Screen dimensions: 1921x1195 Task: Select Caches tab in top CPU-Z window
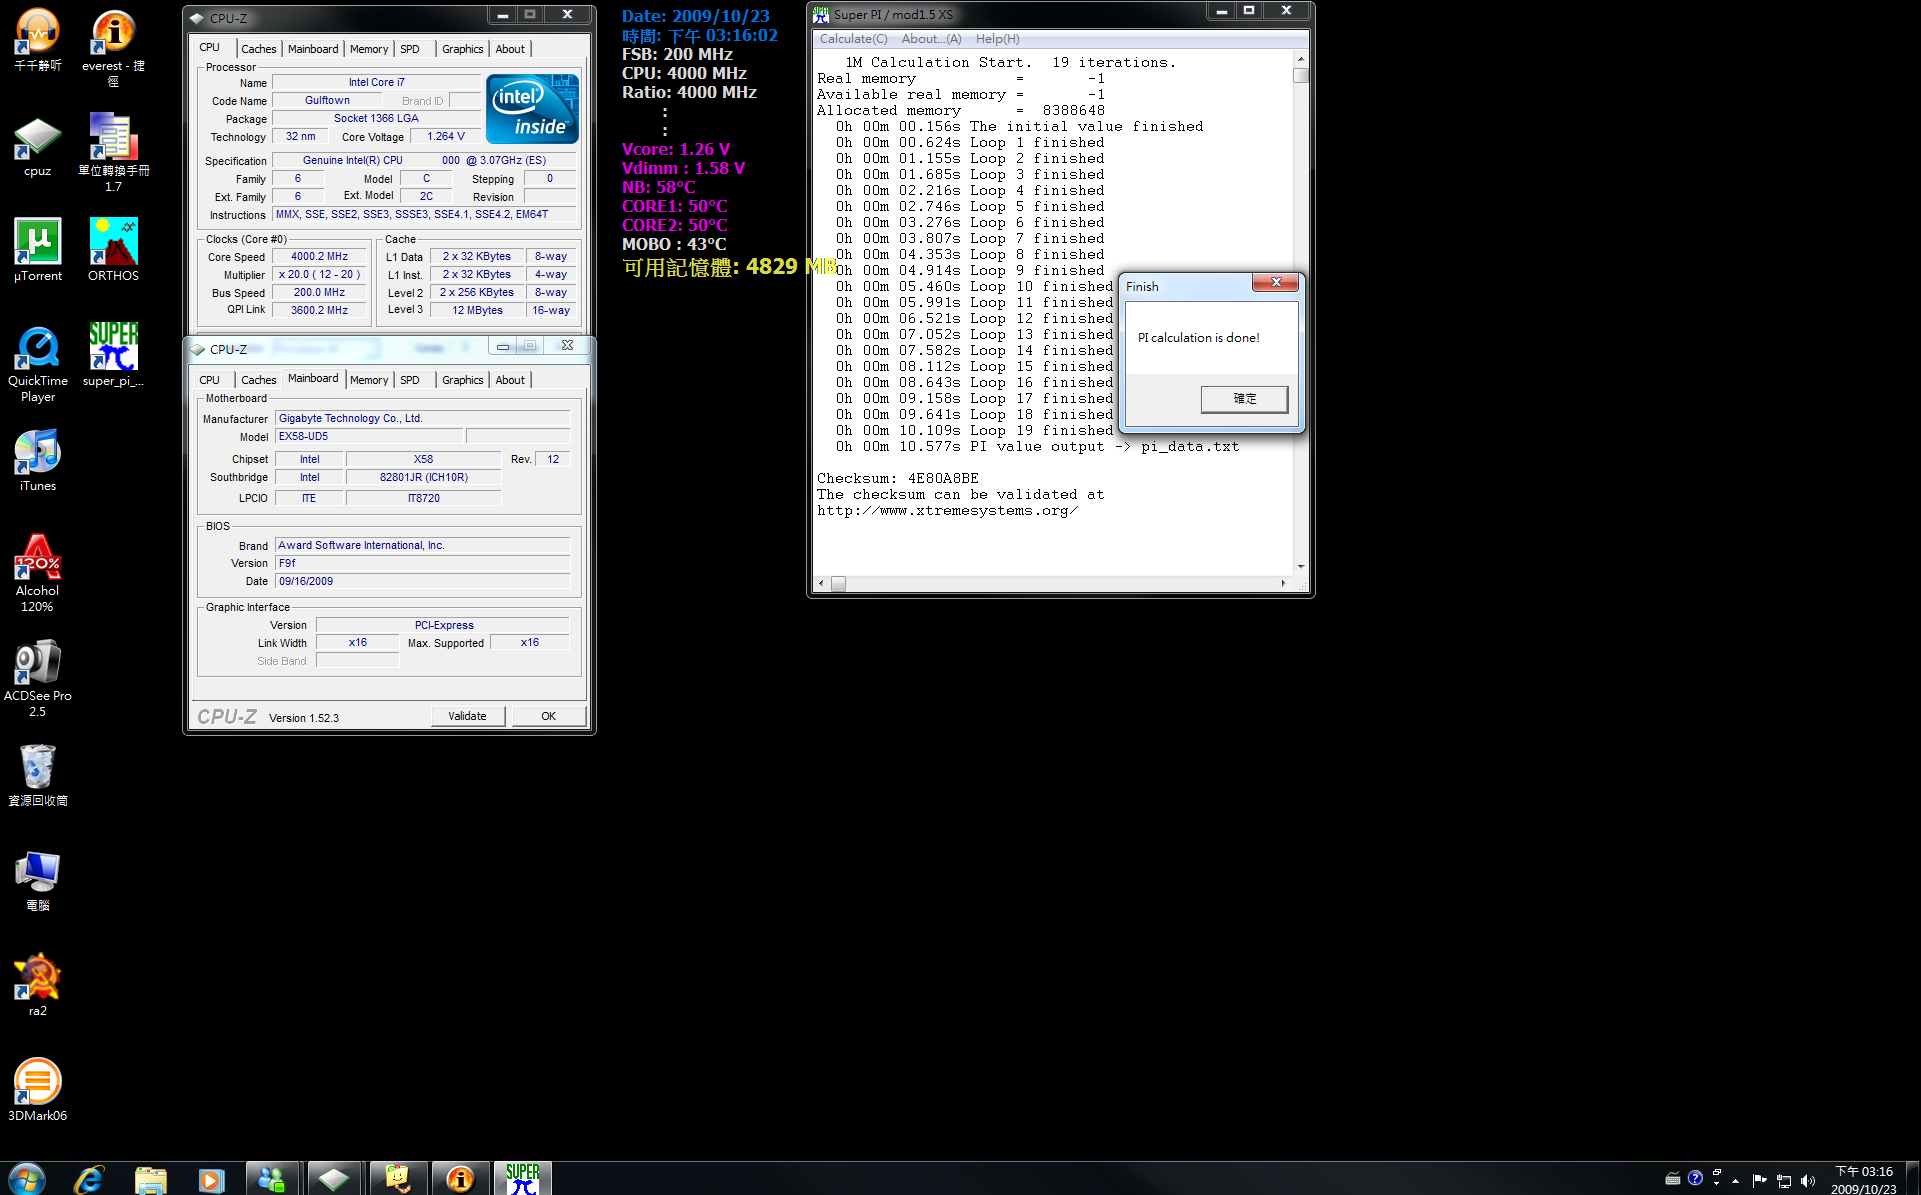(x=258, y=49)
